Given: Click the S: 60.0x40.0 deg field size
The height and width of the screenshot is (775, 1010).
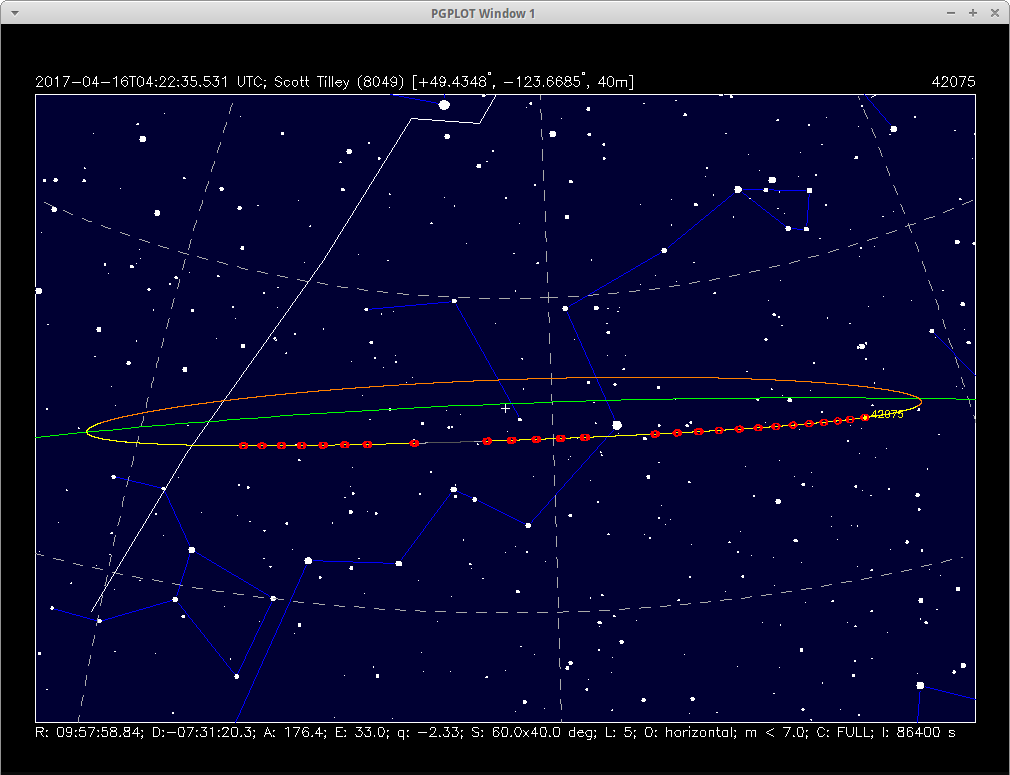Looking at the screenshot, I should [x=534, y=732].
